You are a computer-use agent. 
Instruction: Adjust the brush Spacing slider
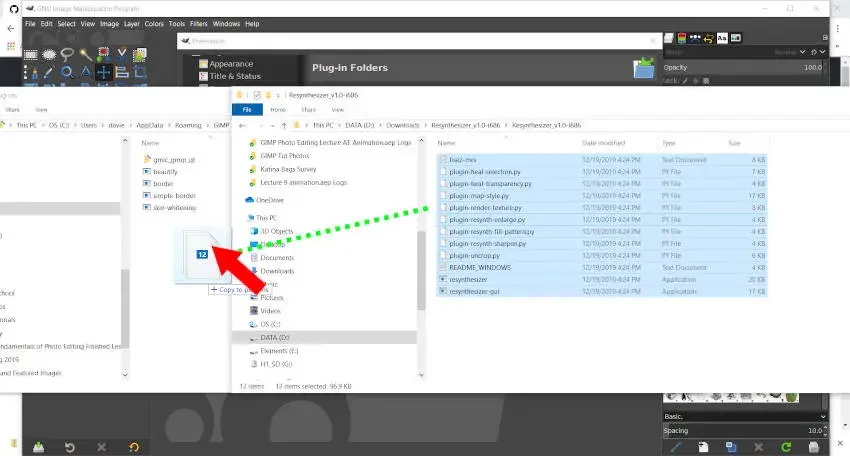(x=744, y=431)
